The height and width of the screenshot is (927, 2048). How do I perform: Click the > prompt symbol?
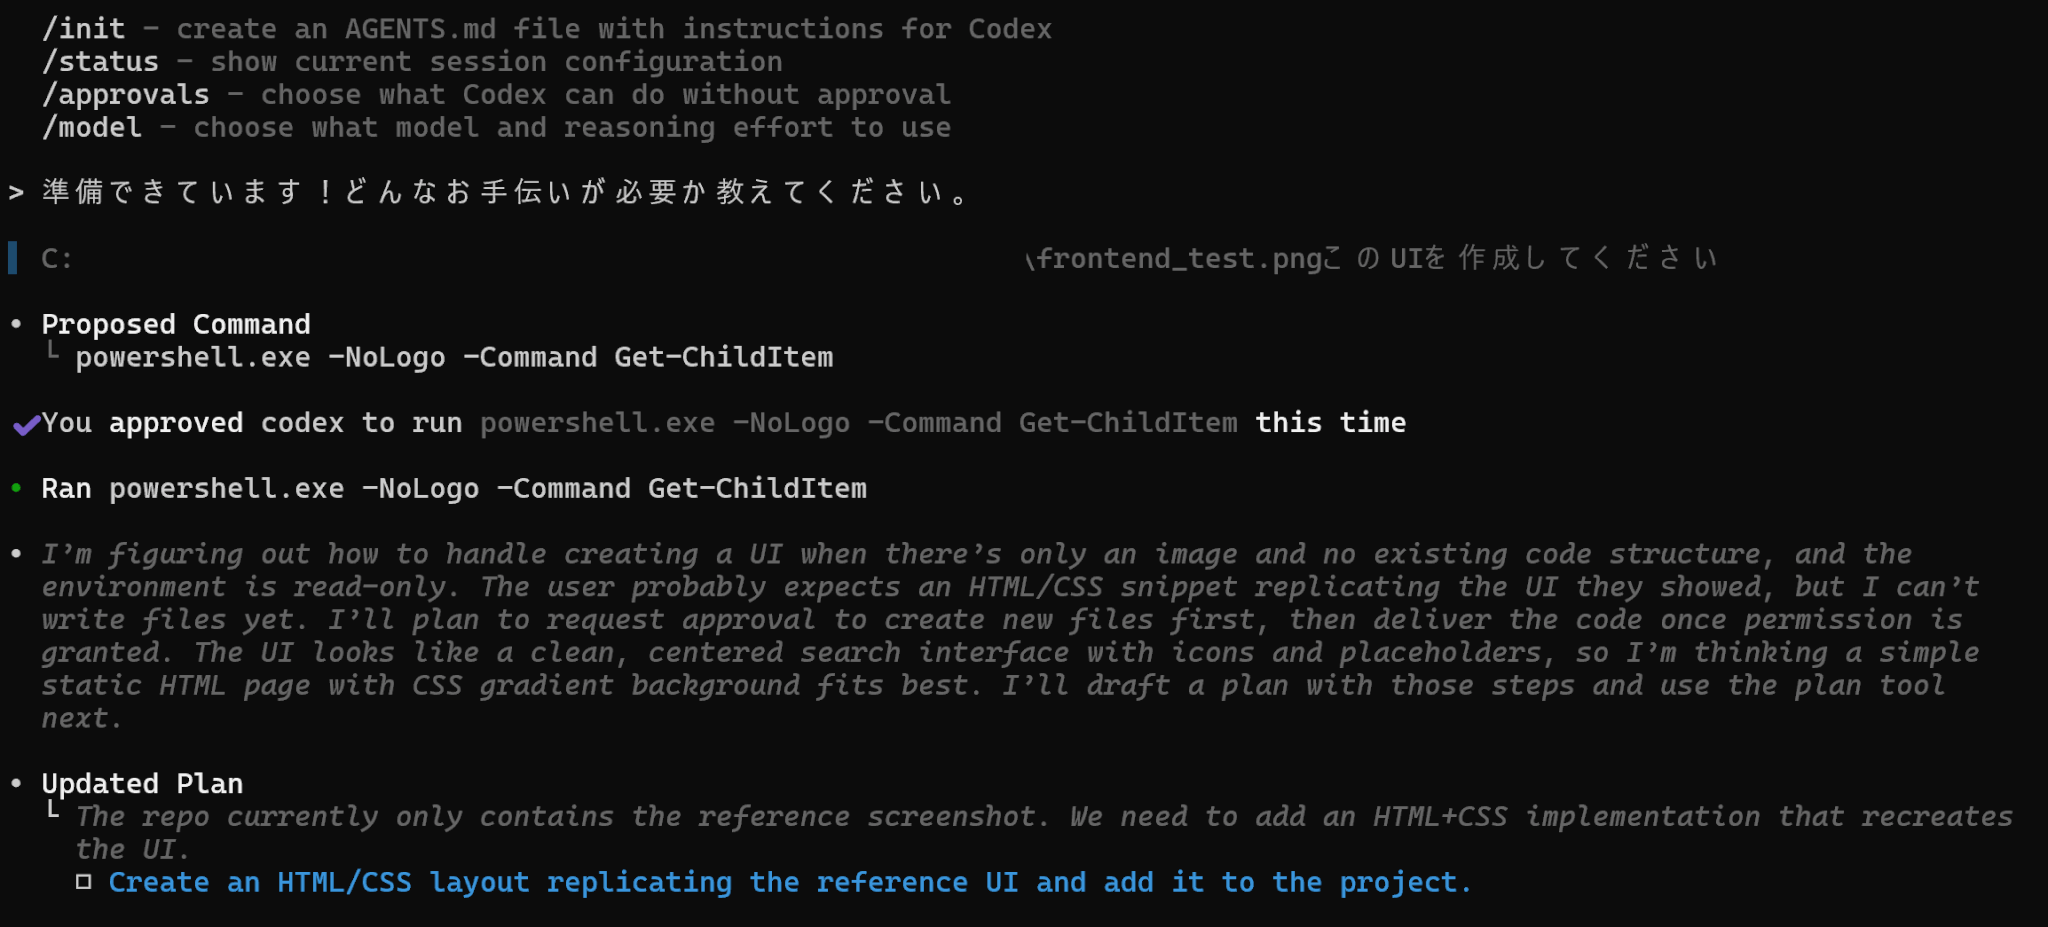(x=16, y=192)
